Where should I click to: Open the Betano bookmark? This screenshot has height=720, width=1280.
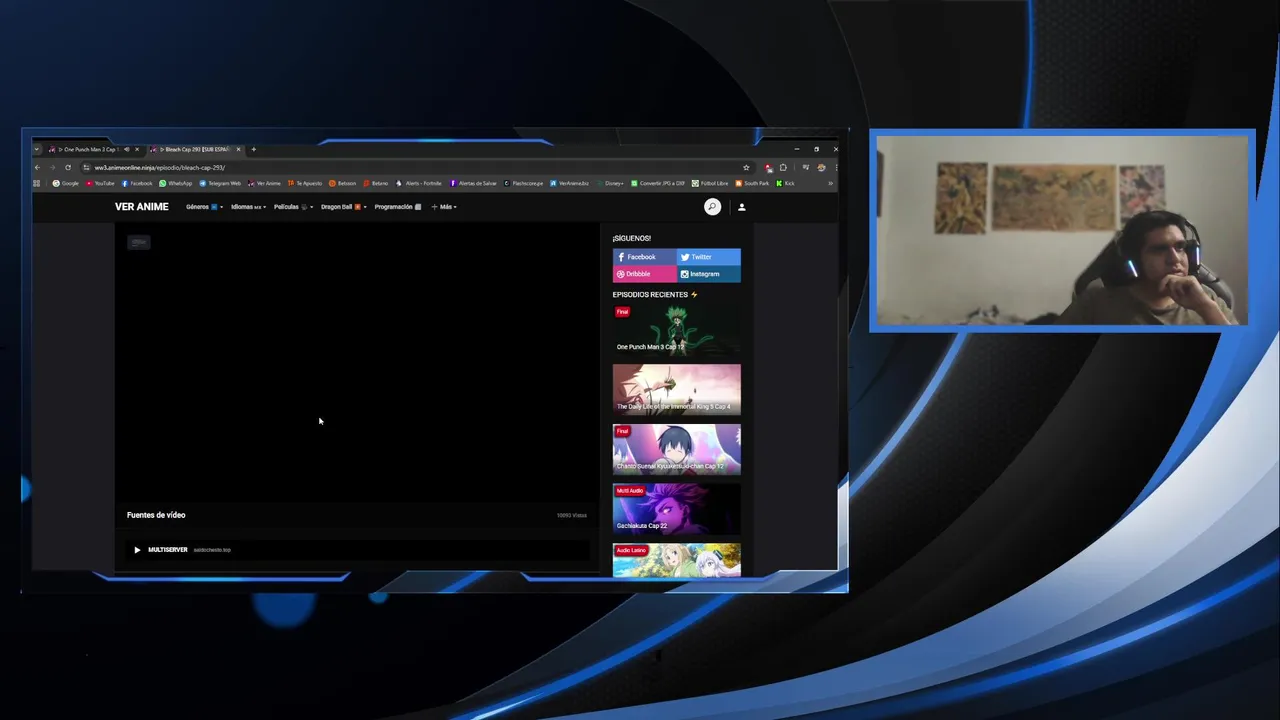pos(376,183)
